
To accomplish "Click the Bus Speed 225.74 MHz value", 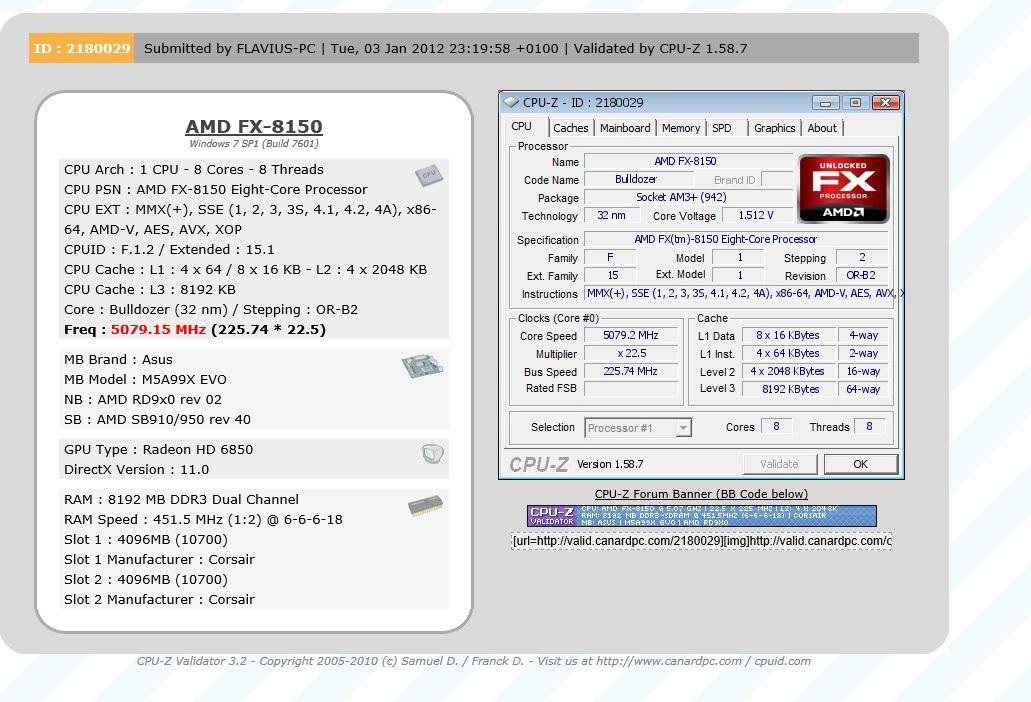I will 631,371.
